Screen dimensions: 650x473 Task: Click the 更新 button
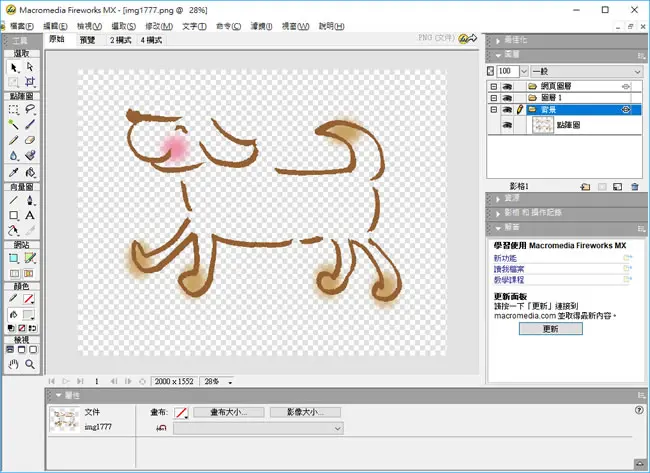click(x=551, y=329)
